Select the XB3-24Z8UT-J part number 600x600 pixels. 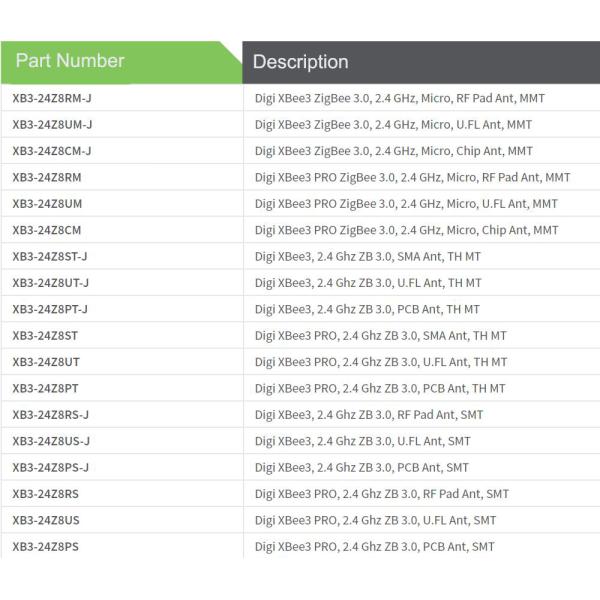[50, 283]
